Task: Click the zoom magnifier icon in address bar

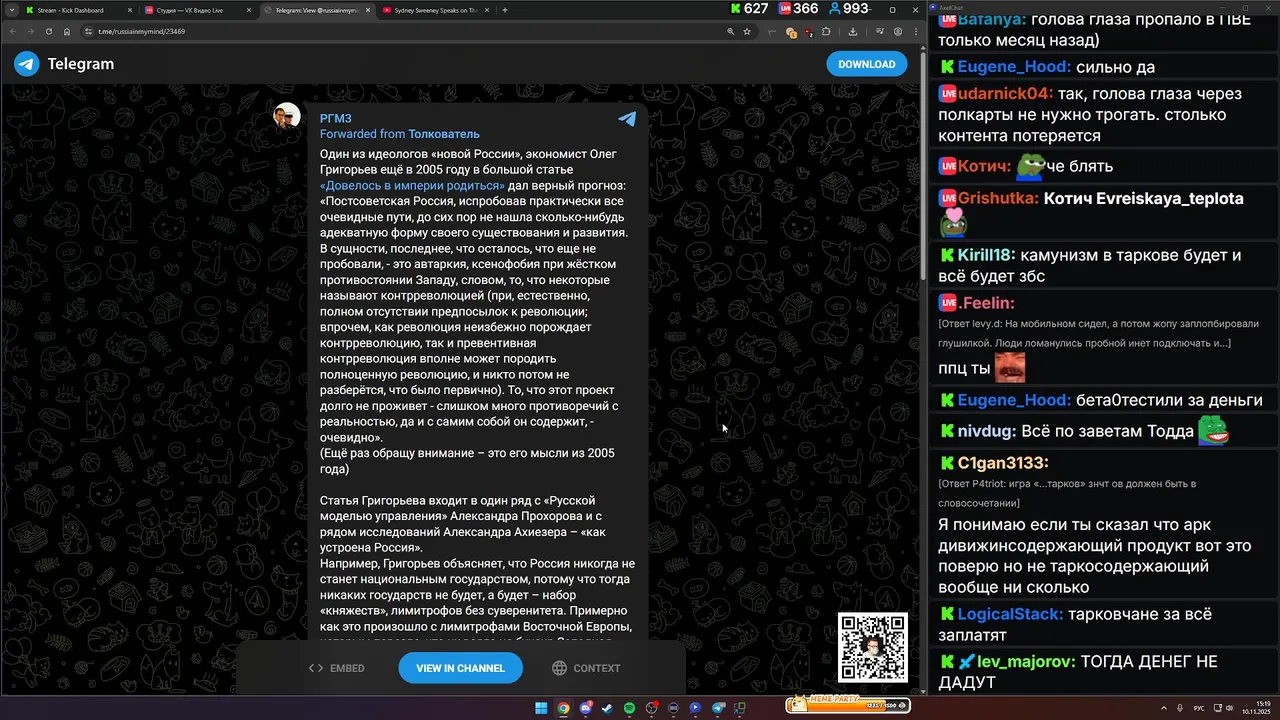Action: pyautogui.click(x=731, y=32)
